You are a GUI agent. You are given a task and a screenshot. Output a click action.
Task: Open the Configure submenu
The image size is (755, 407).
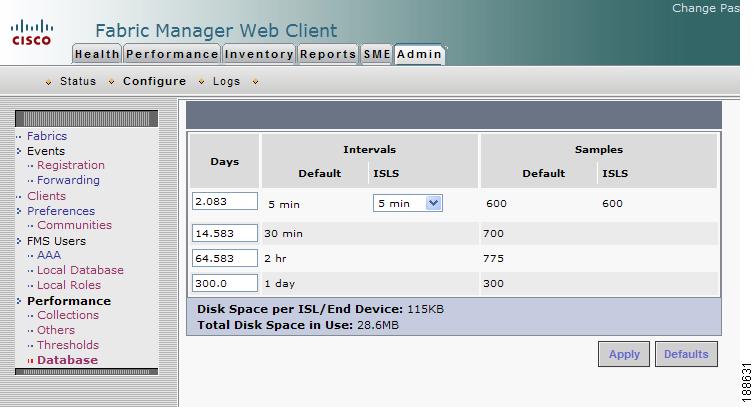(x=155, y=81)
